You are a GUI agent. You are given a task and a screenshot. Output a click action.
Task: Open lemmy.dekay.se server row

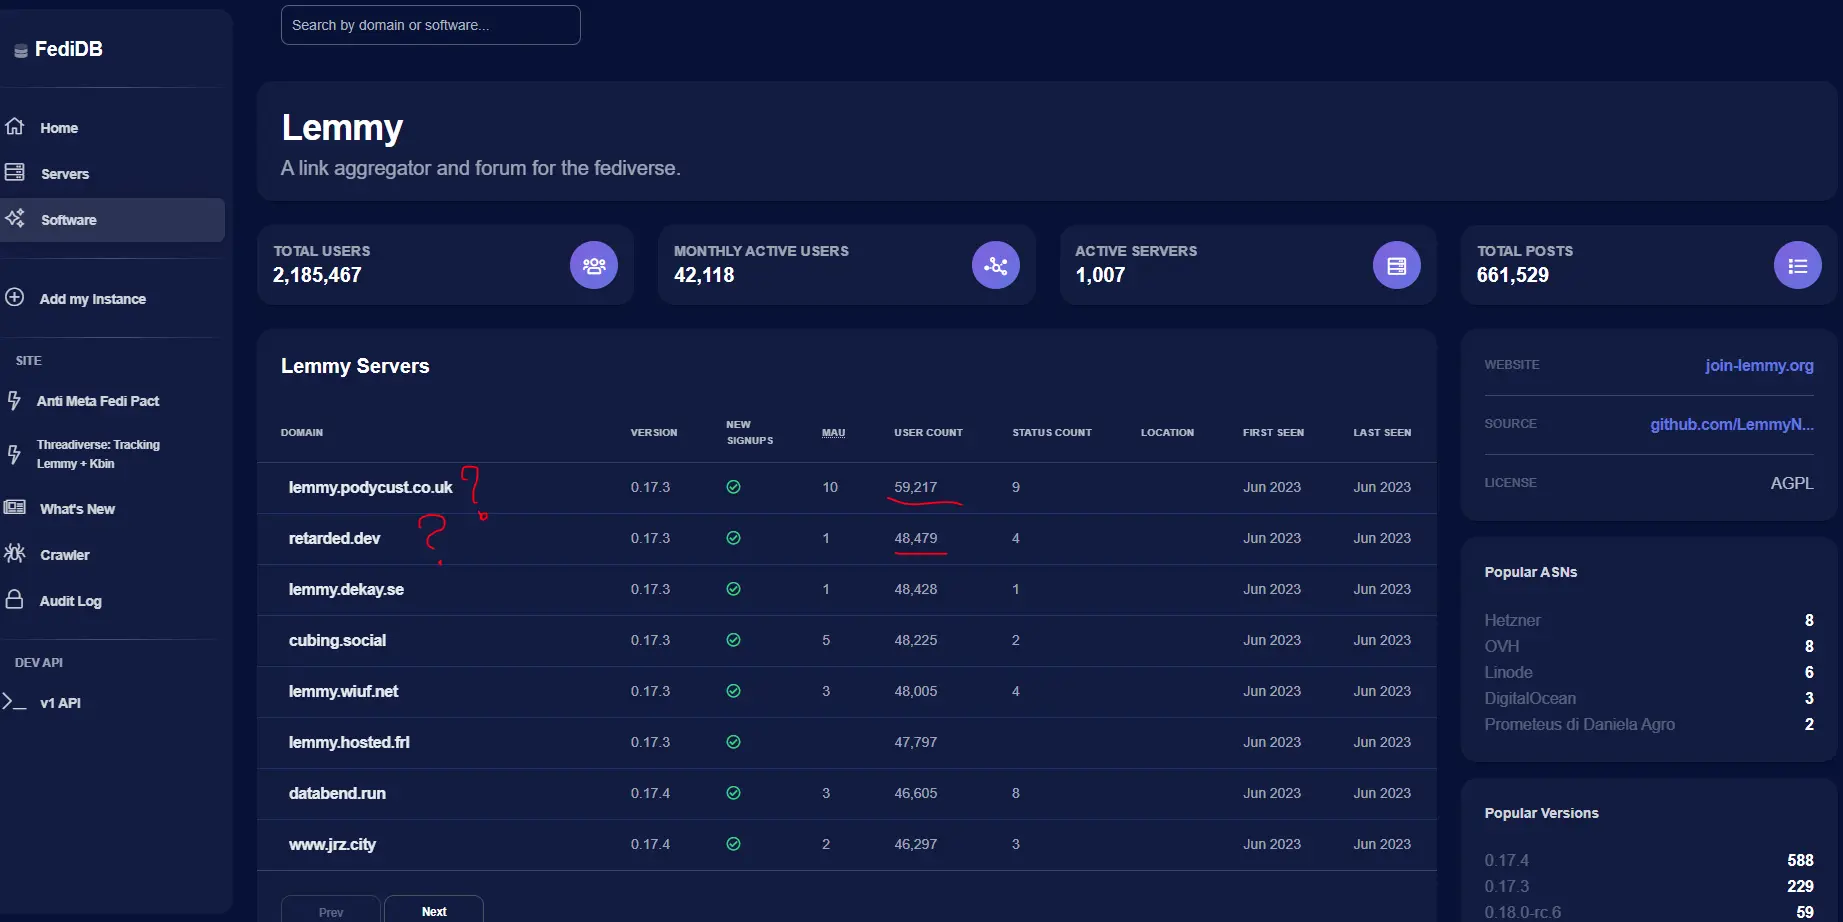coord(846,590)
